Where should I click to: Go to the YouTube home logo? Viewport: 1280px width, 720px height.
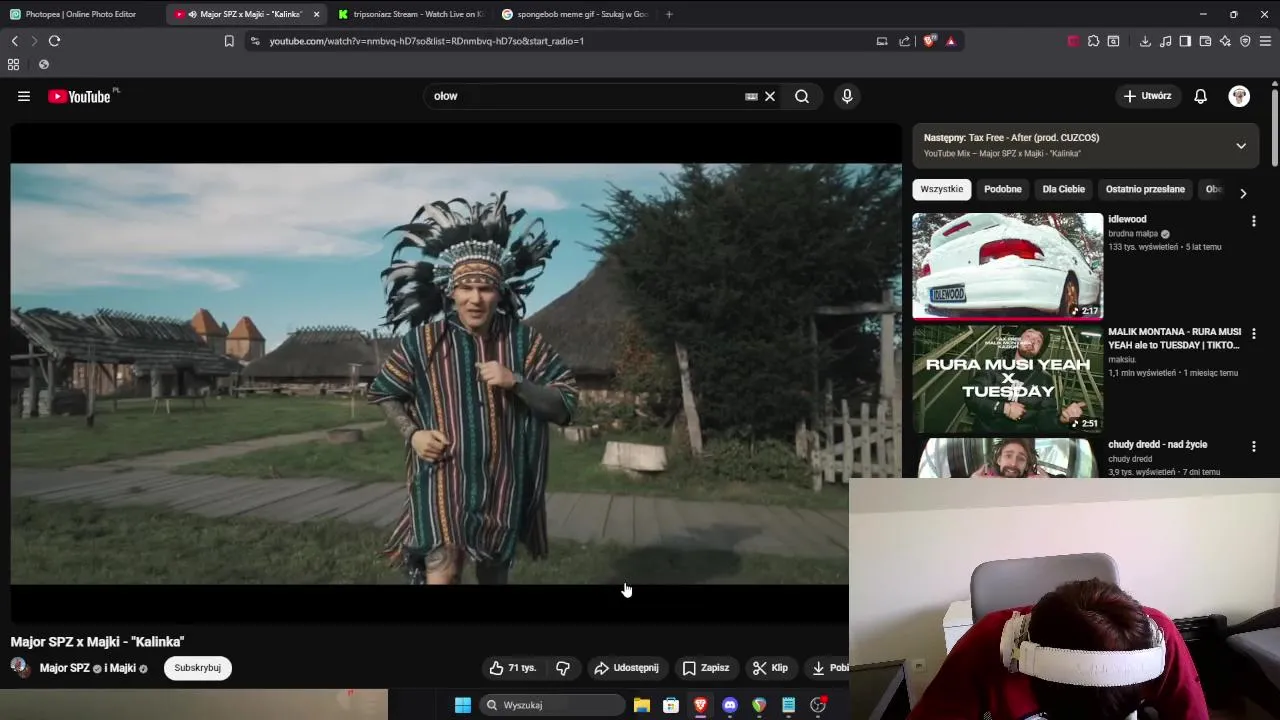point(79,96)
